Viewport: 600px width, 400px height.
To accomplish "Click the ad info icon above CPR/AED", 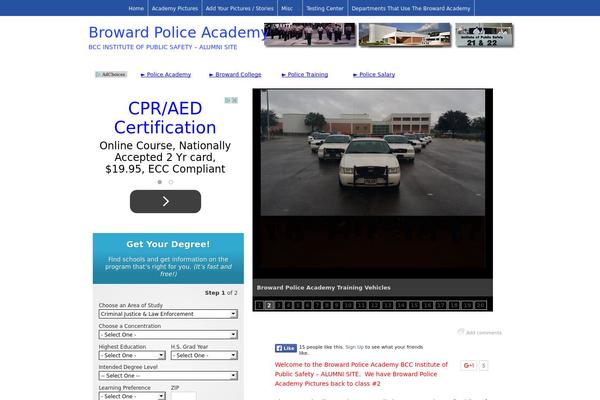I will click(x=227, y=100).
